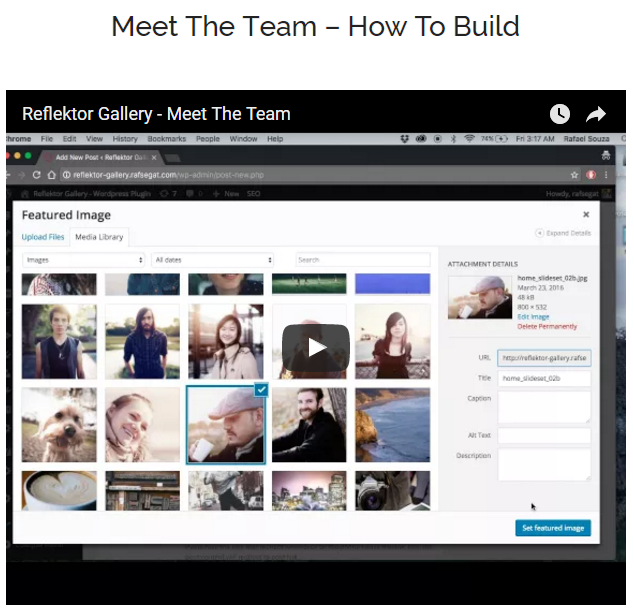Select the smiling woman in coat thumbnail
This screenshot has height=613, width=634.
pyautogui.click(x=226, y=342)
